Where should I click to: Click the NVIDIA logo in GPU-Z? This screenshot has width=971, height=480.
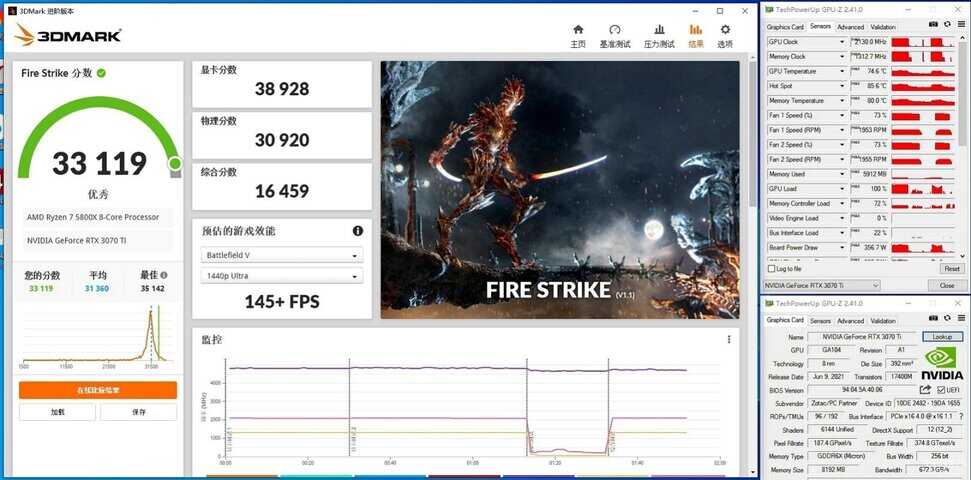(x=943, y=364)
